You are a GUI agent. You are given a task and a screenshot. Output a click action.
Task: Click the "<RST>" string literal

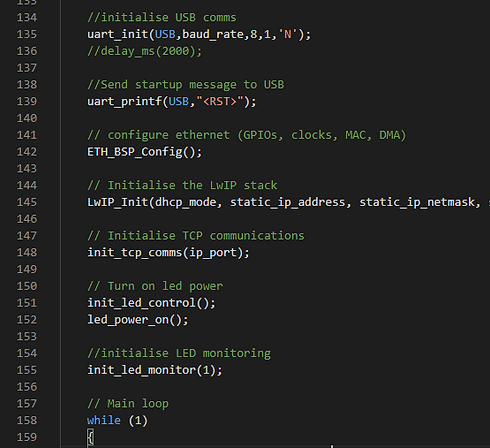point(220,101)
